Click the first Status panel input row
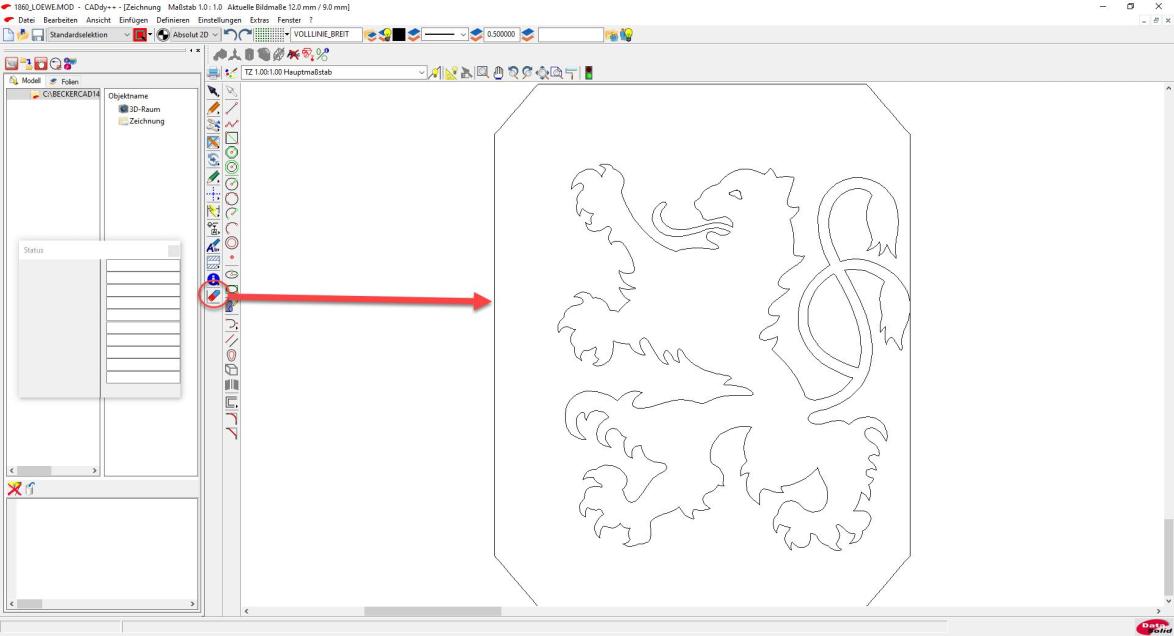The width and height of the screenshot is (1174, 636). (143, 265)
